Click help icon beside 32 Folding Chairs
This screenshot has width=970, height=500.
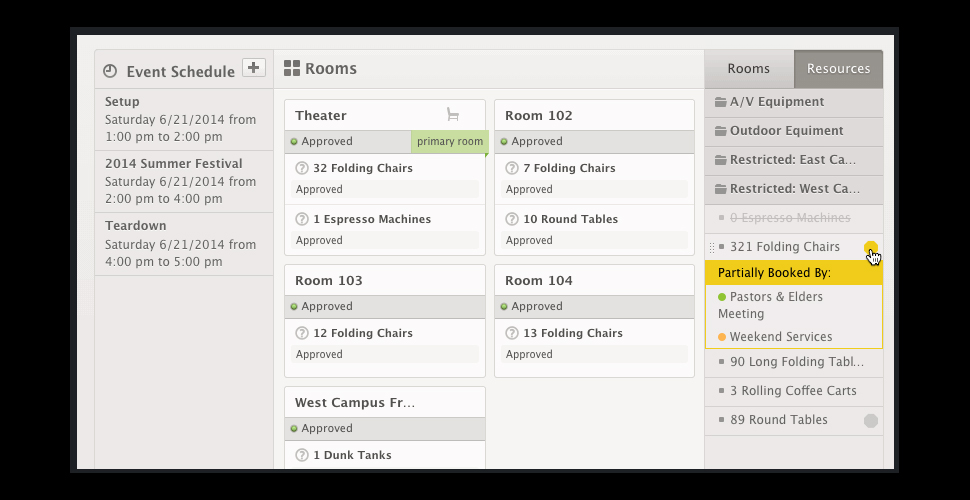pyautogui.click(x=301, y=168)
